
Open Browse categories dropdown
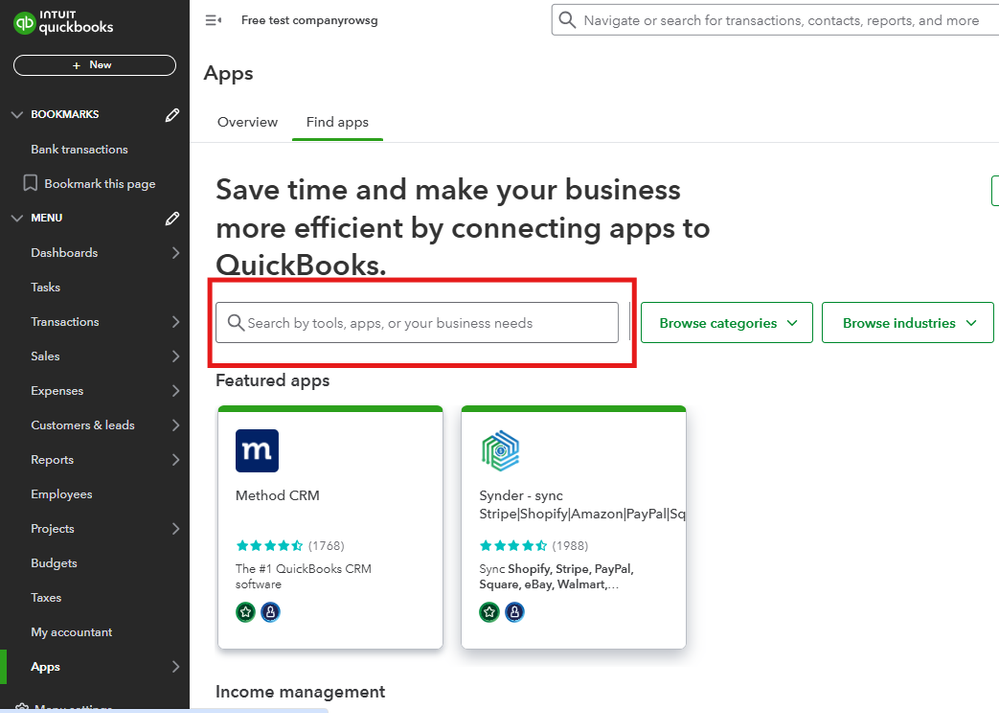[727, 323]
